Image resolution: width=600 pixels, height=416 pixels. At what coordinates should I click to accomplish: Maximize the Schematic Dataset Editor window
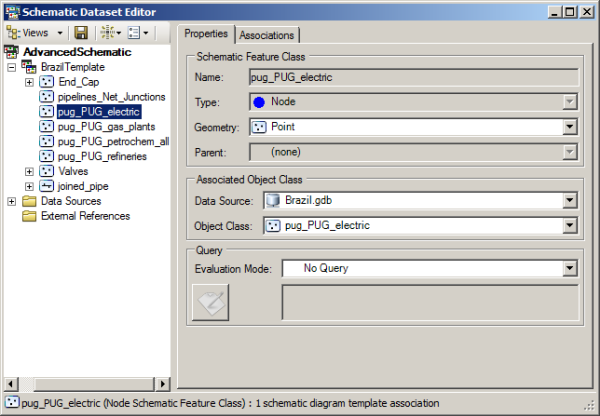click(x=570, y=12)
